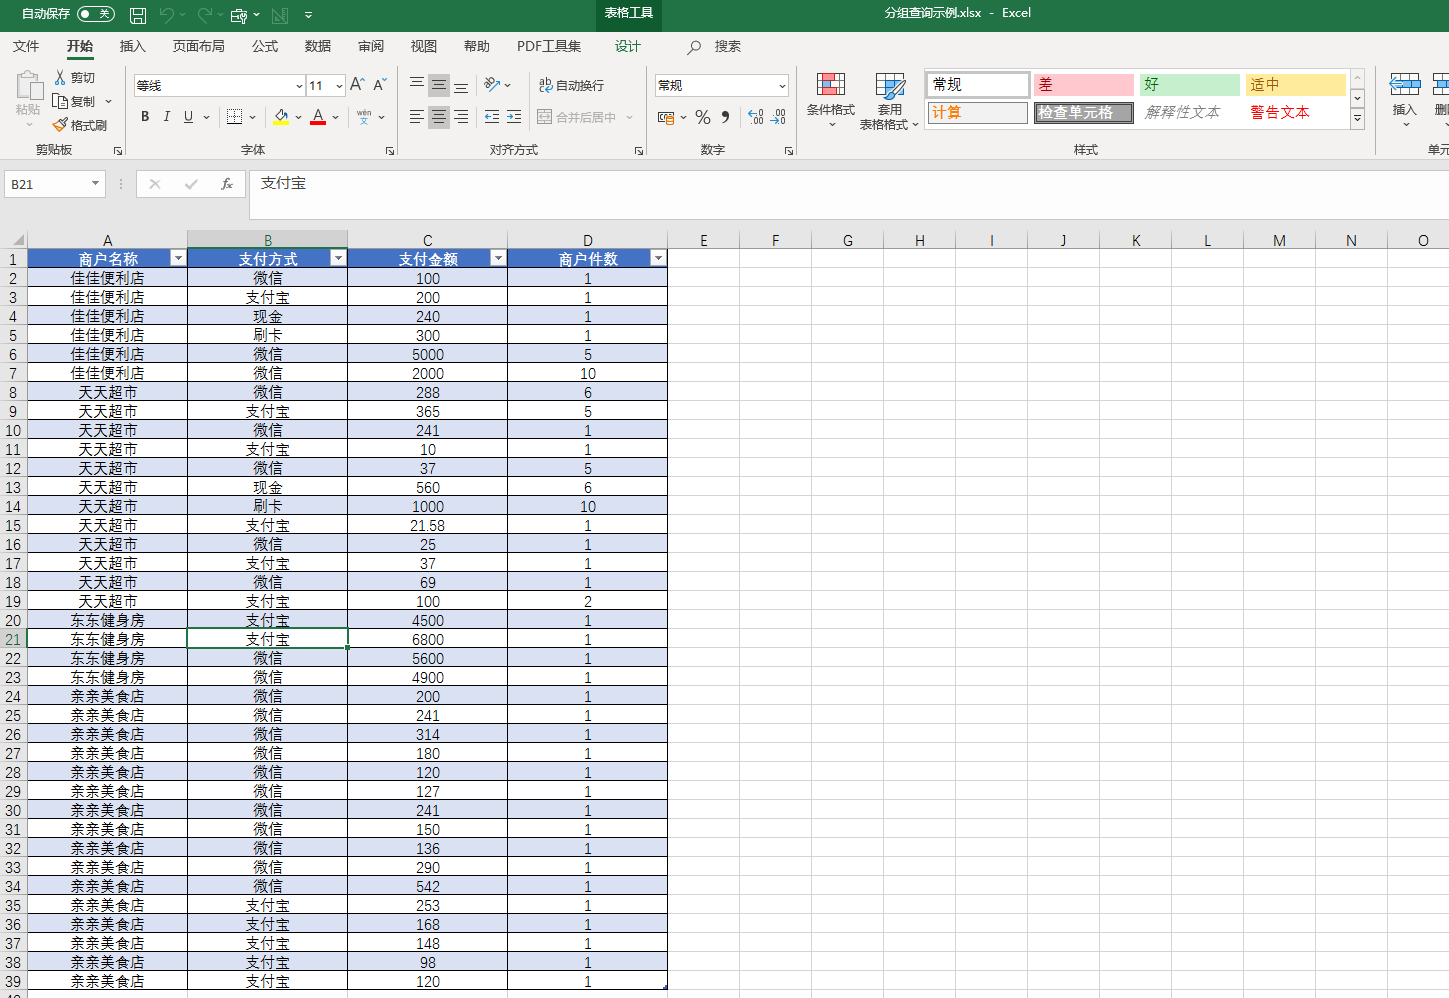Image resolution: width=1449 pixels, height=998 pixels.
Task: Click the font color A icon
Action: (x=318, y=117)
